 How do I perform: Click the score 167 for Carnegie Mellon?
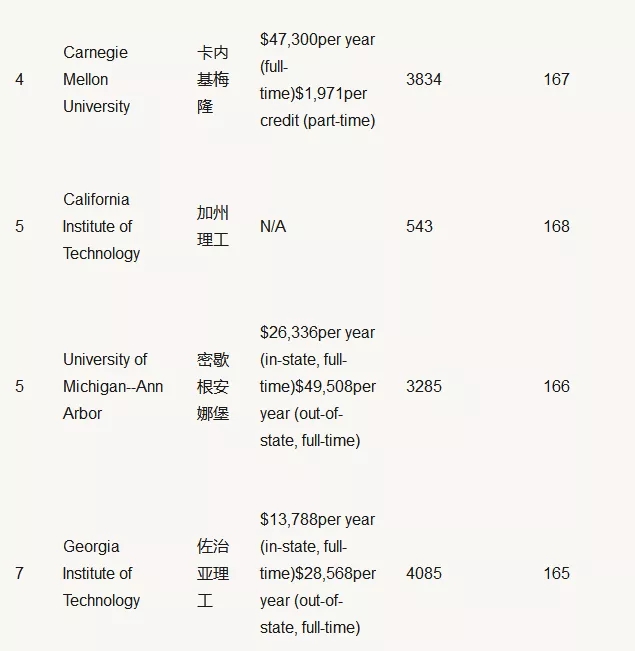click(557, 79)
